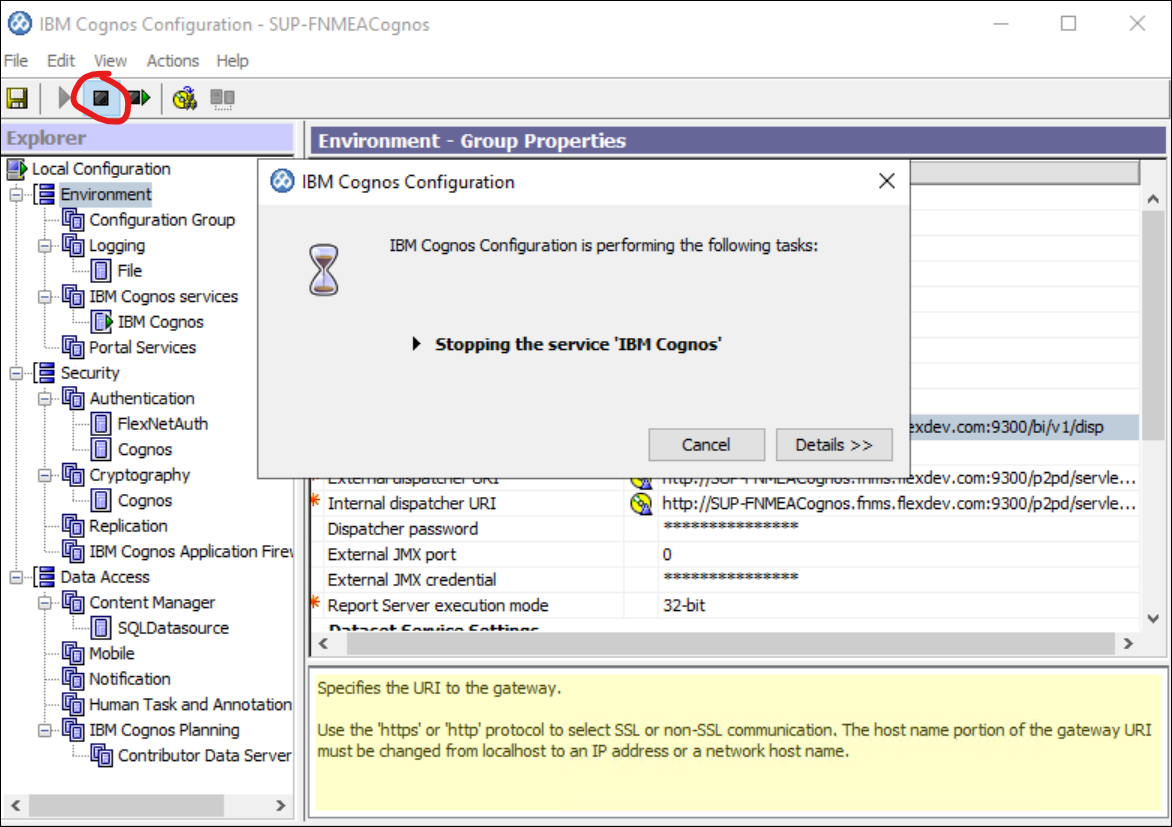This screenshot has width=1172, height=827.
Task: Click the Replication node icon
Action: pos(73,526)
